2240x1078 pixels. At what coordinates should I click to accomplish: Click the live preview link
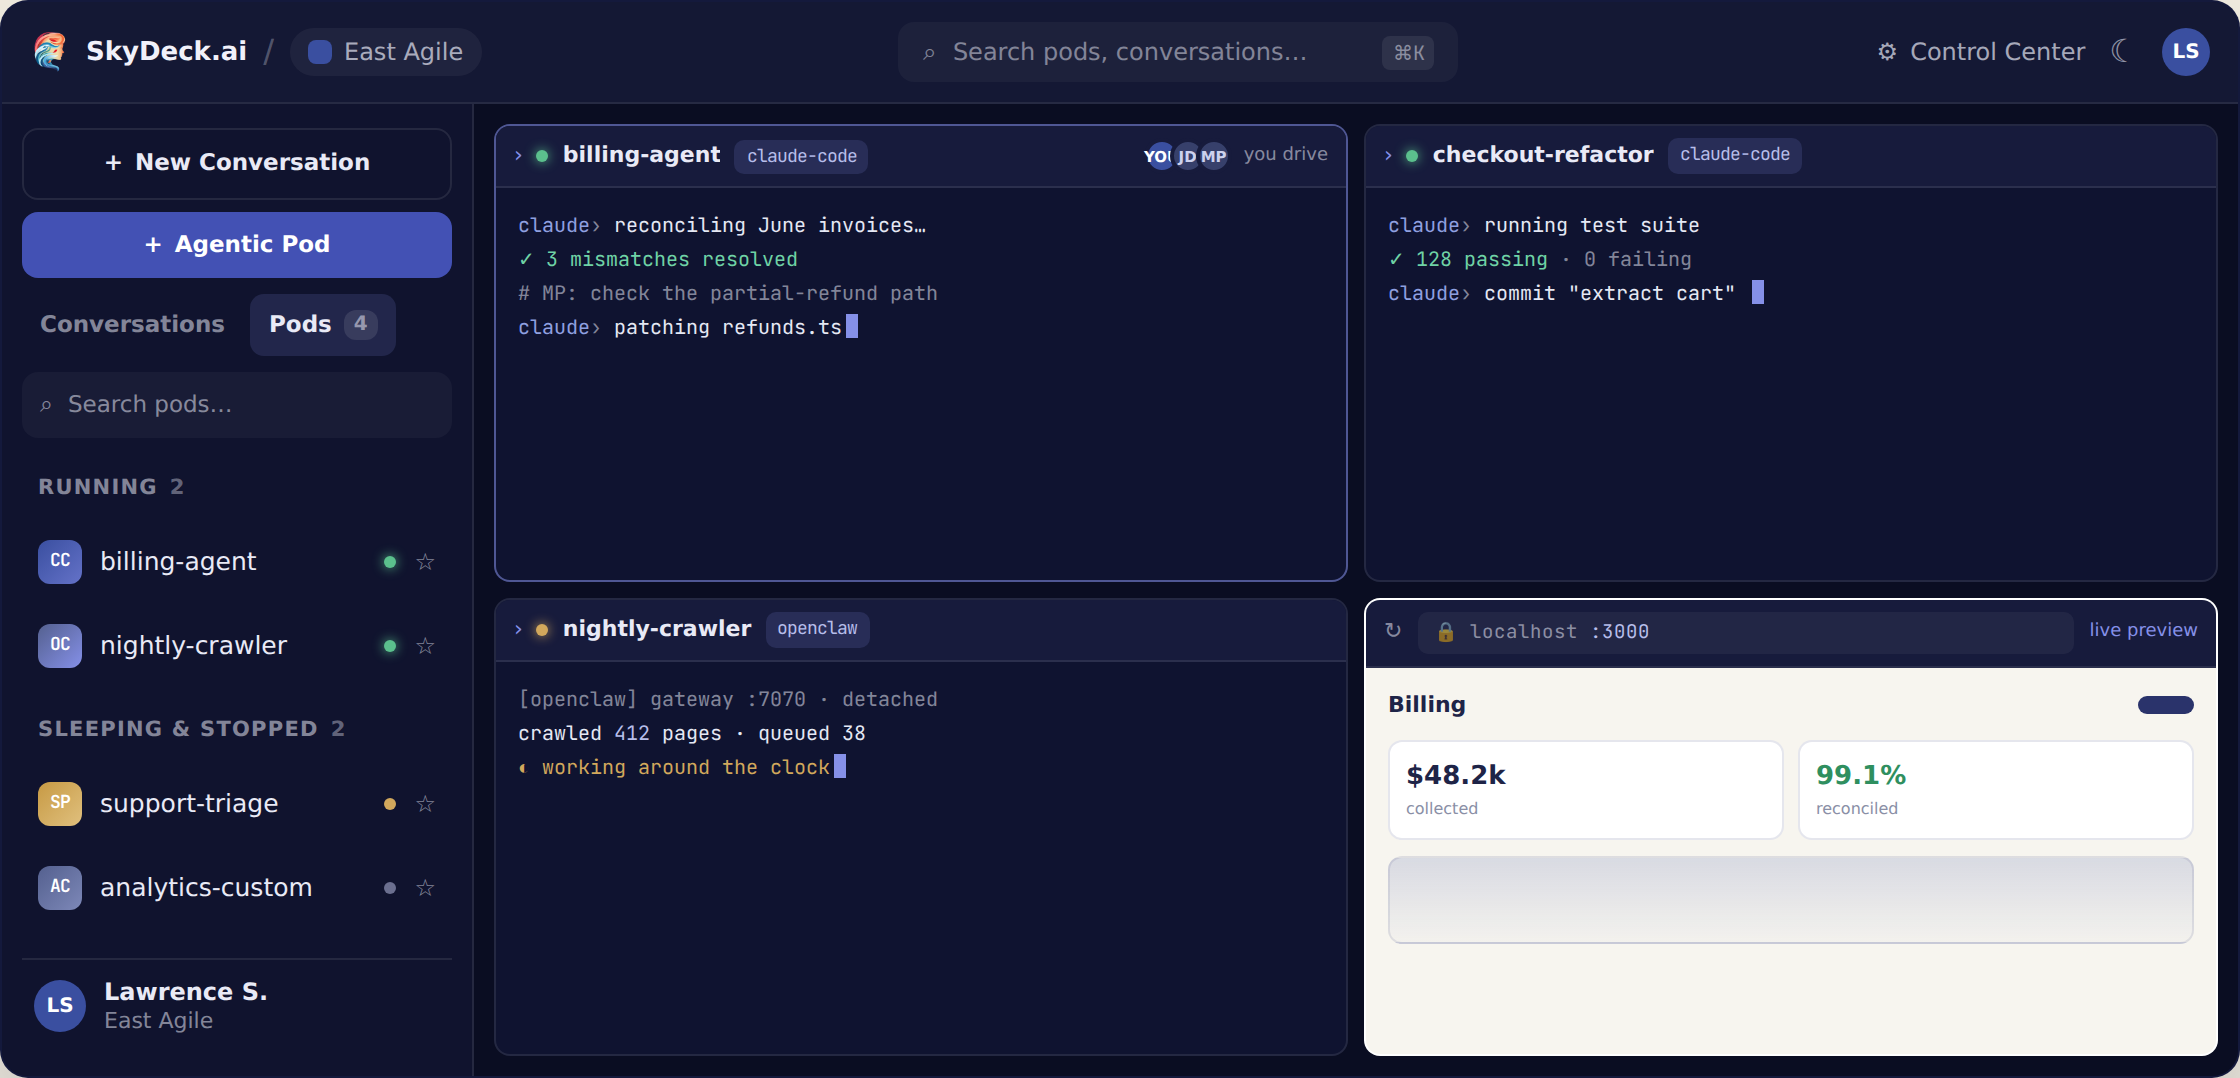(x=2143, y=630)
